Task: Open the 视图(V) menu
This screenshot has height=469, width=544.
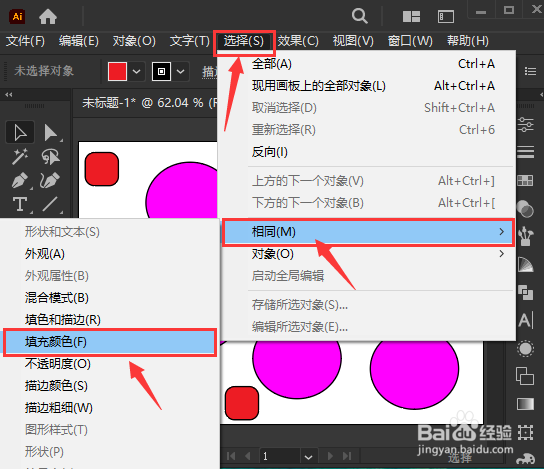Action: [x=353, y=41]
